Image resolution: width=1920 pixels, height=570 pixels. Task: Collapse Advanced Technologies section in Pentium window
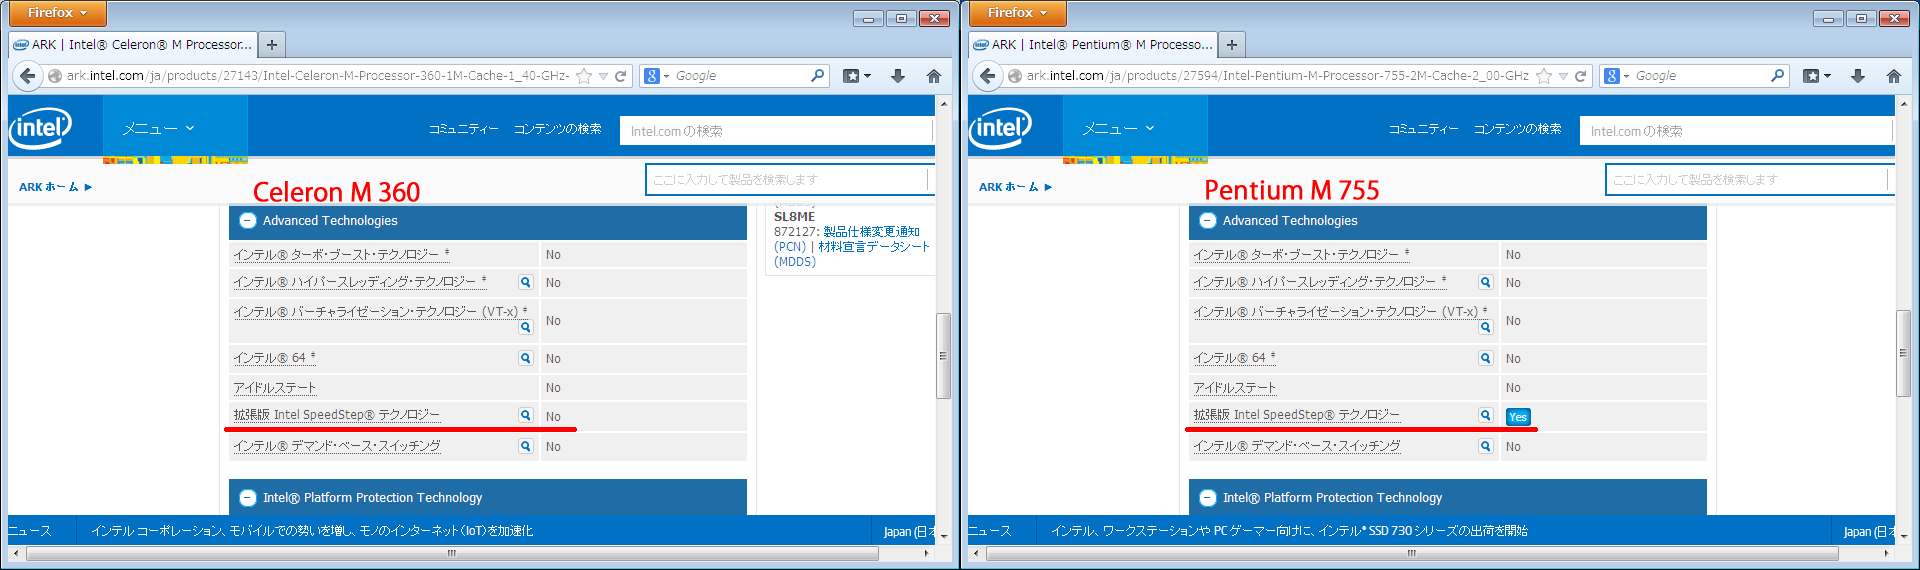point(1208,221)
